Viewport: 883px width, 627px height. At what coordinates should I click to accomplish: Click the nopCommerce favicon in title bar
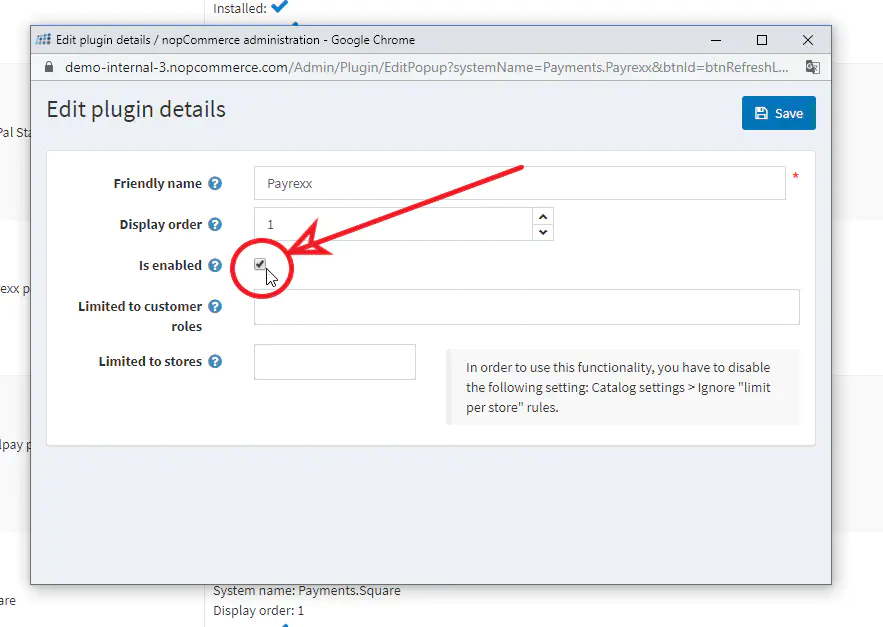click(x=43, y=40)
